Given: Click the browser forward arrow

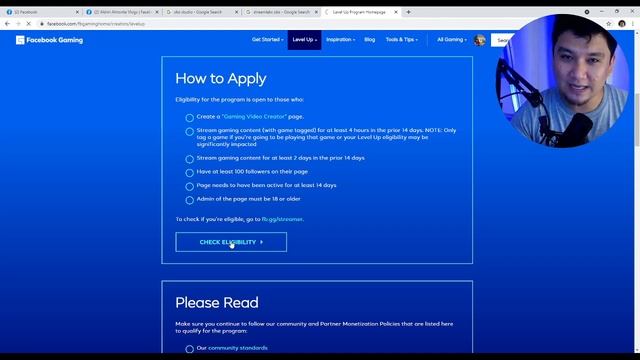Looking at the screenshot, I should coord(18,24).
